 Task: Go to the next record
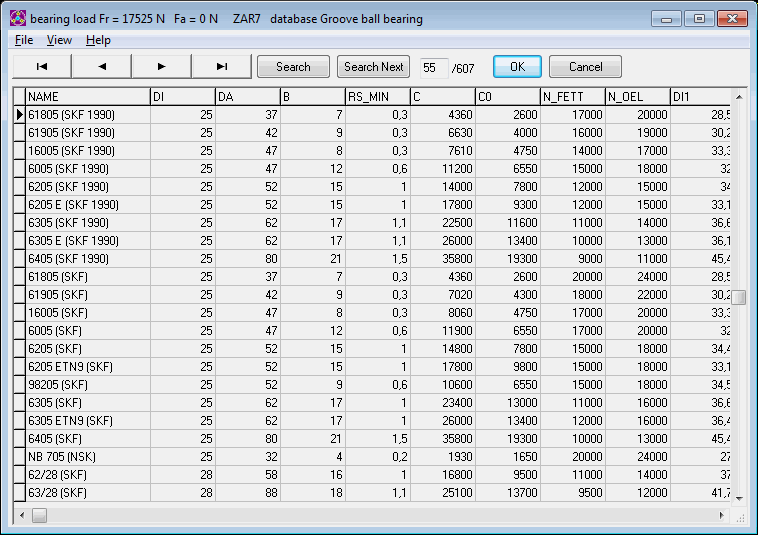pos(162,67)
